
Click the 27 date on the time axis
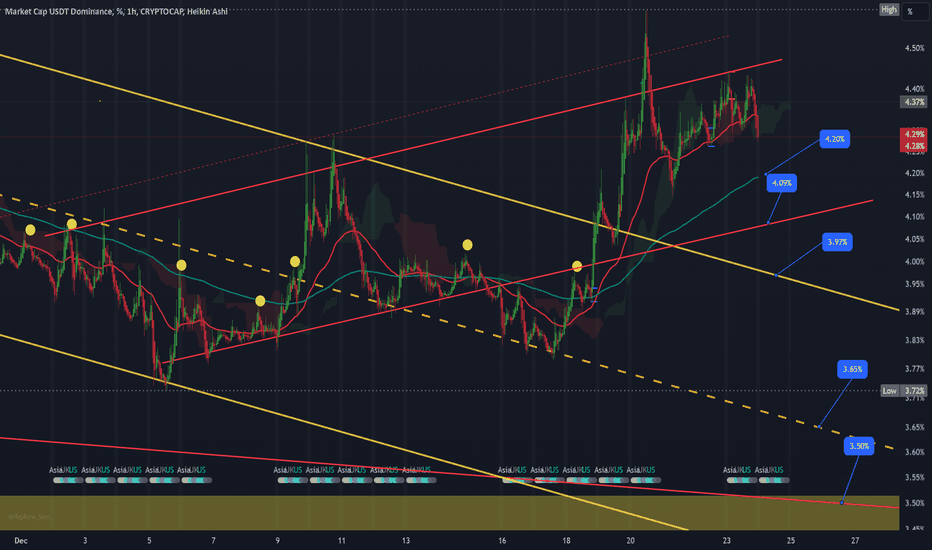tap(855, 540)
